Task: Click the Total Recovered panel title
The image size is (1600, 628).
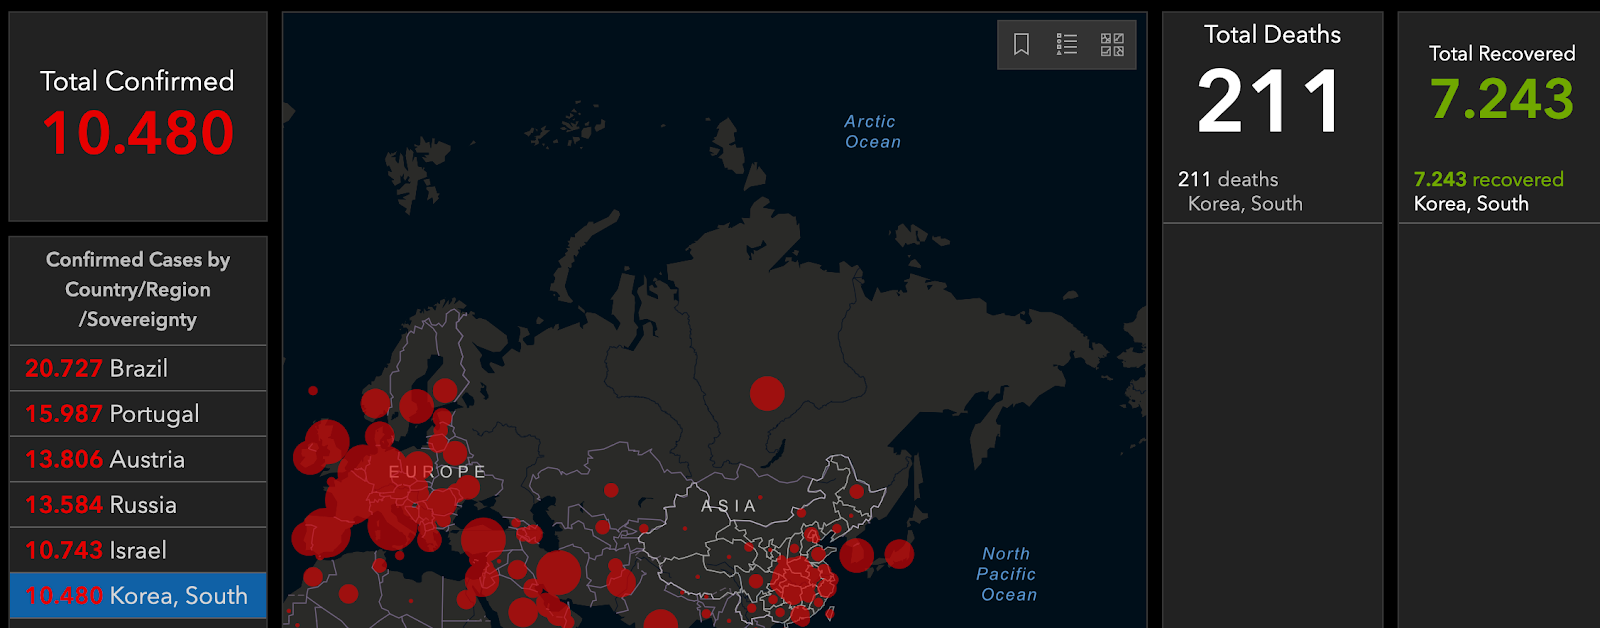Action: (1501, 53)
